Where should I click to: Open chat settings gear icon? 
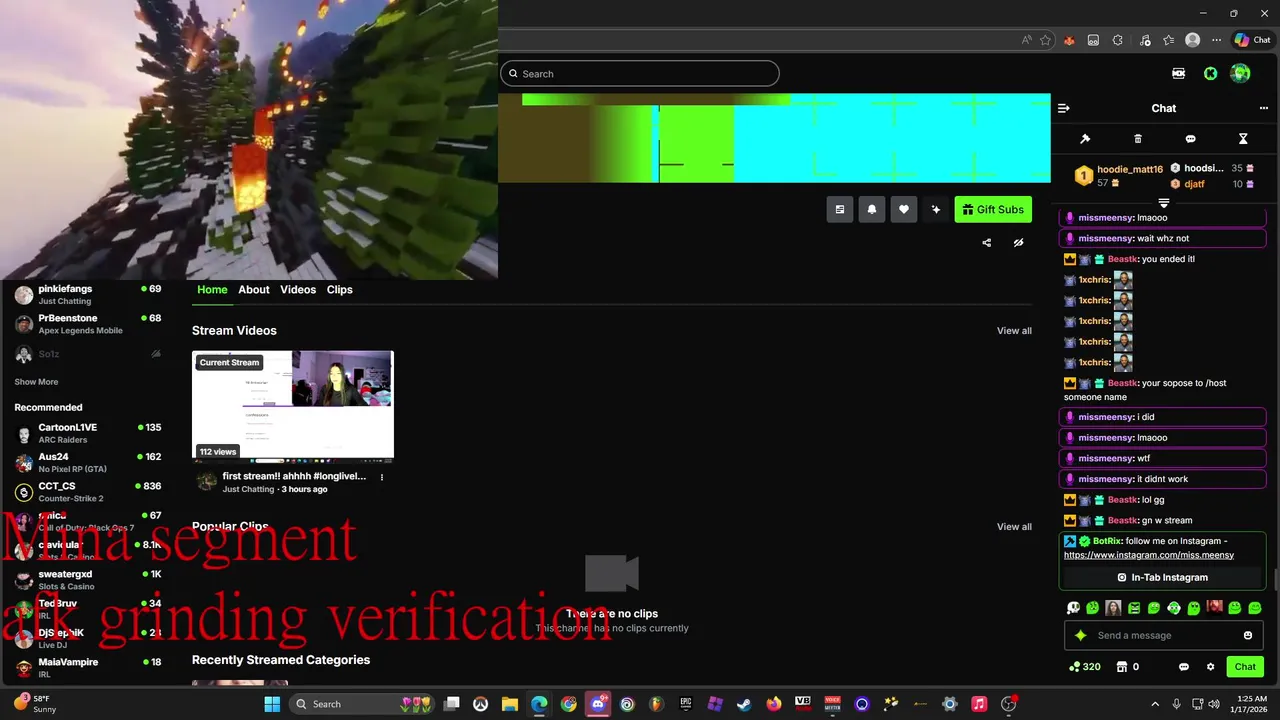point(1210,667)
